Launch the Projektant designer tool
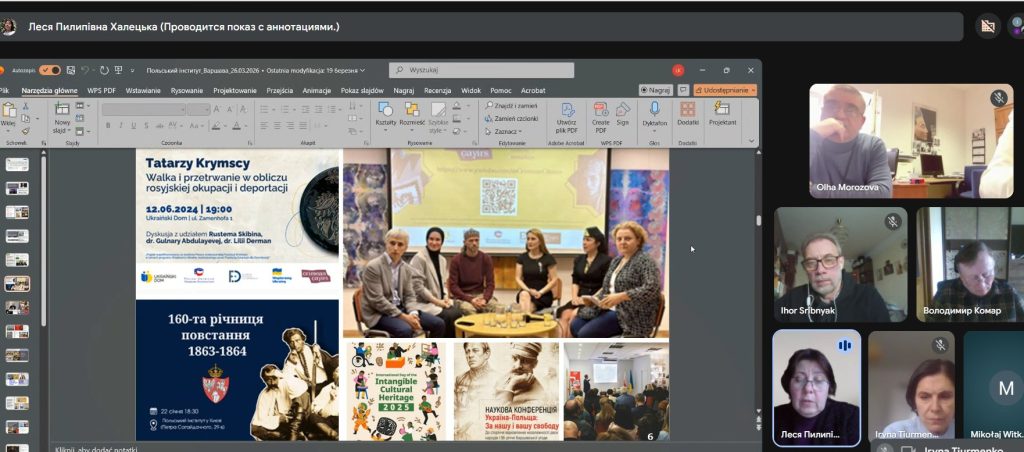Screen dimensions: 1024x452 click(722, 110)
